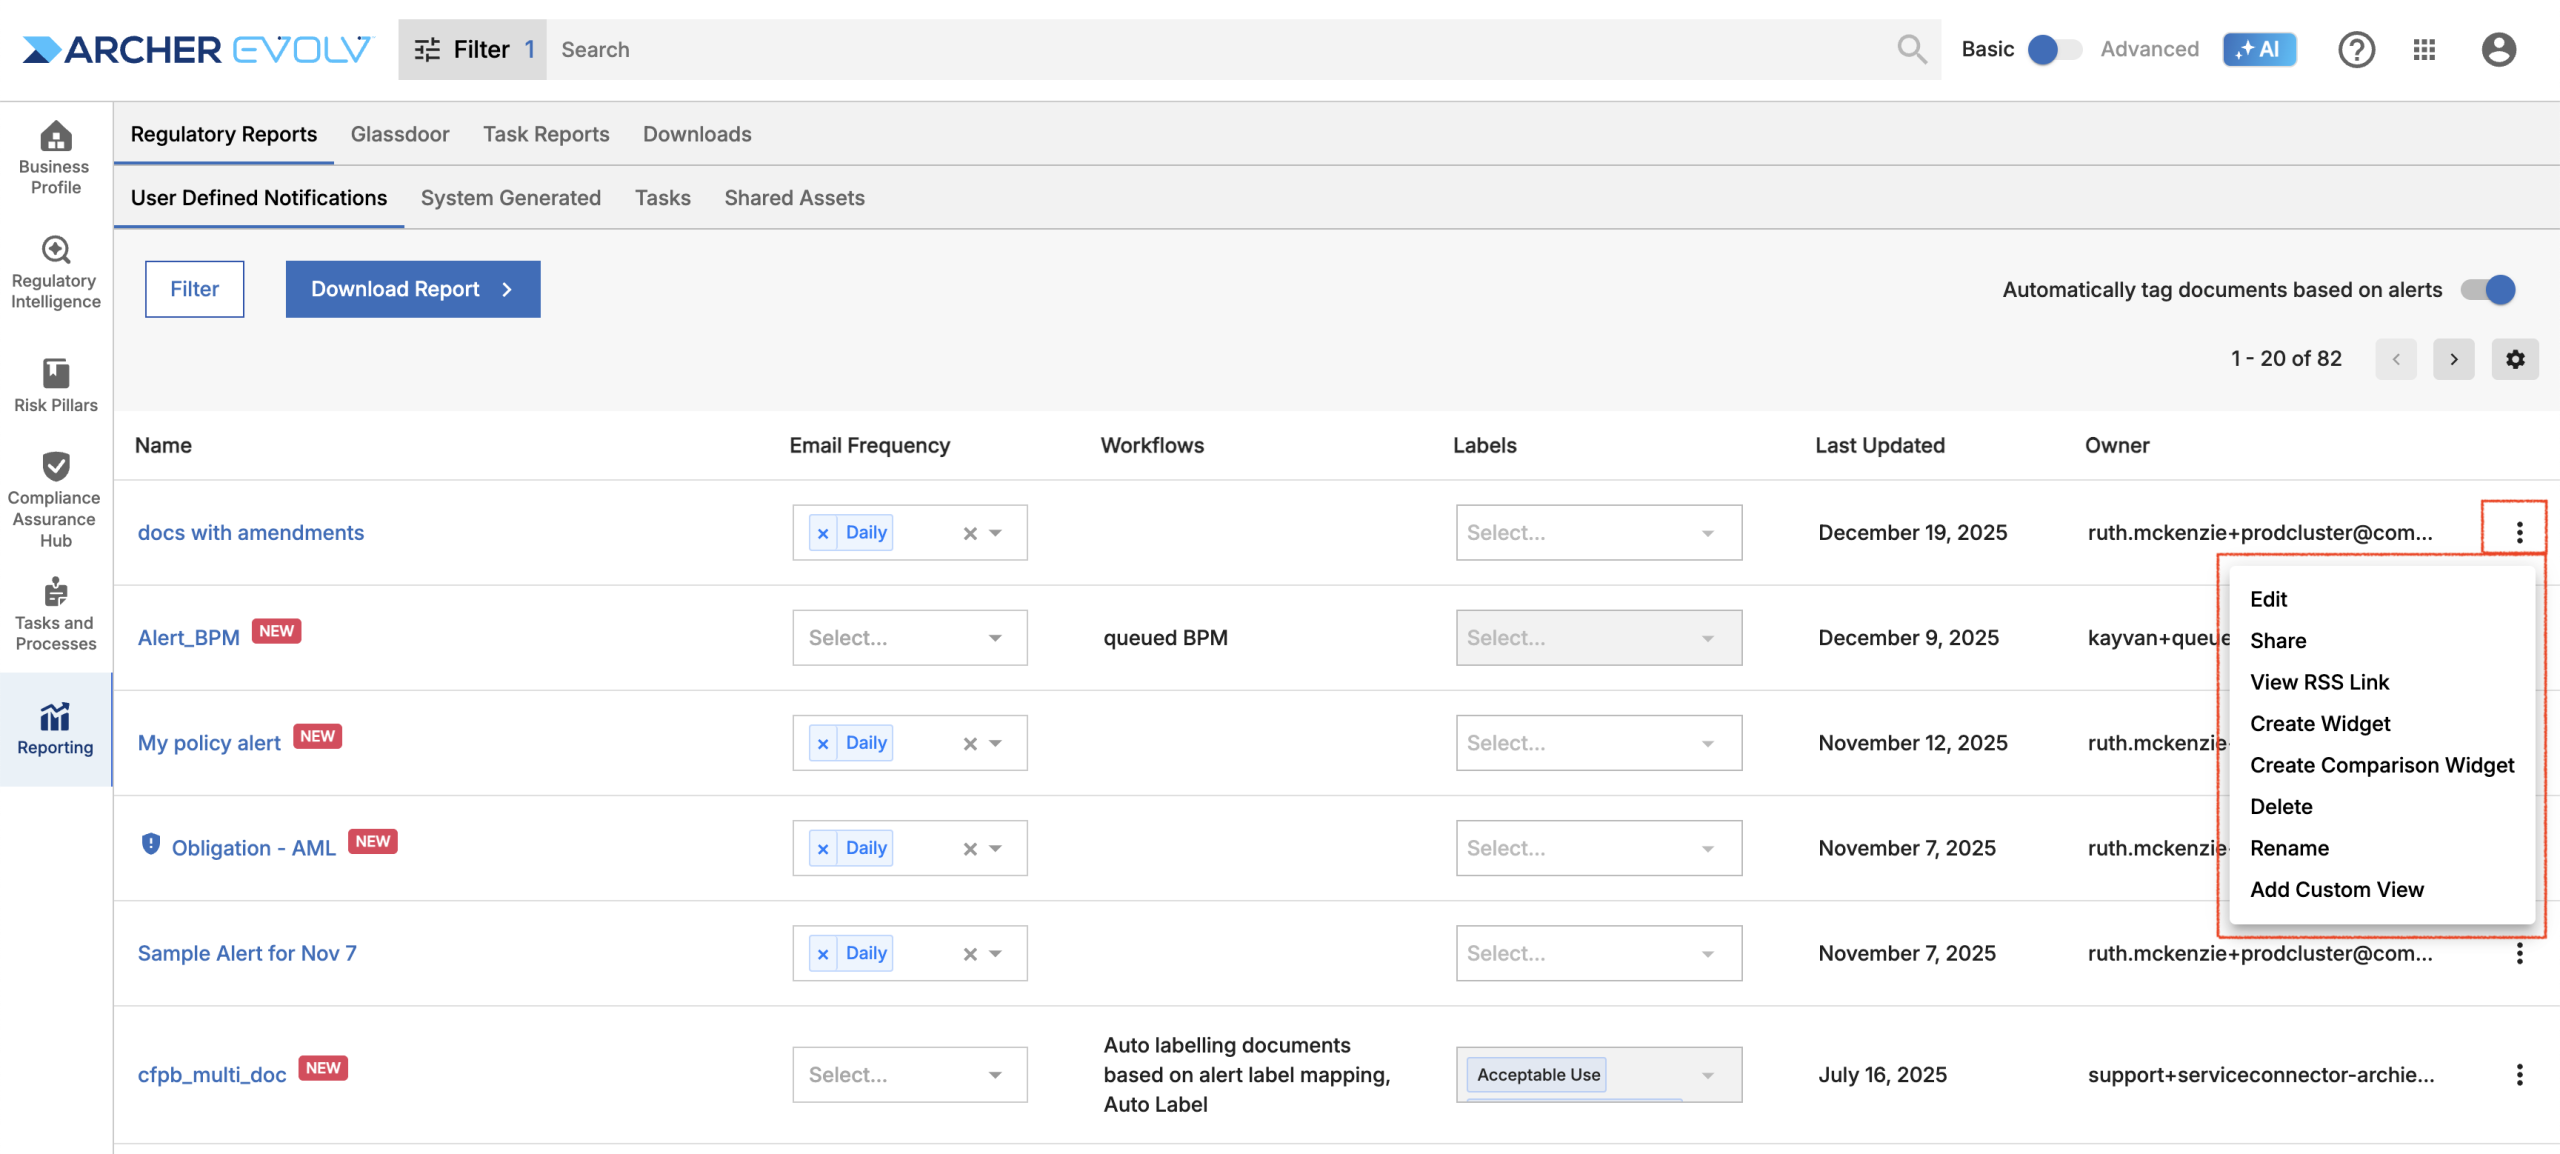Viewport: 2560px width, 1154px height.
Task: Open the help question mark icon
Action: coord(2355,49)
